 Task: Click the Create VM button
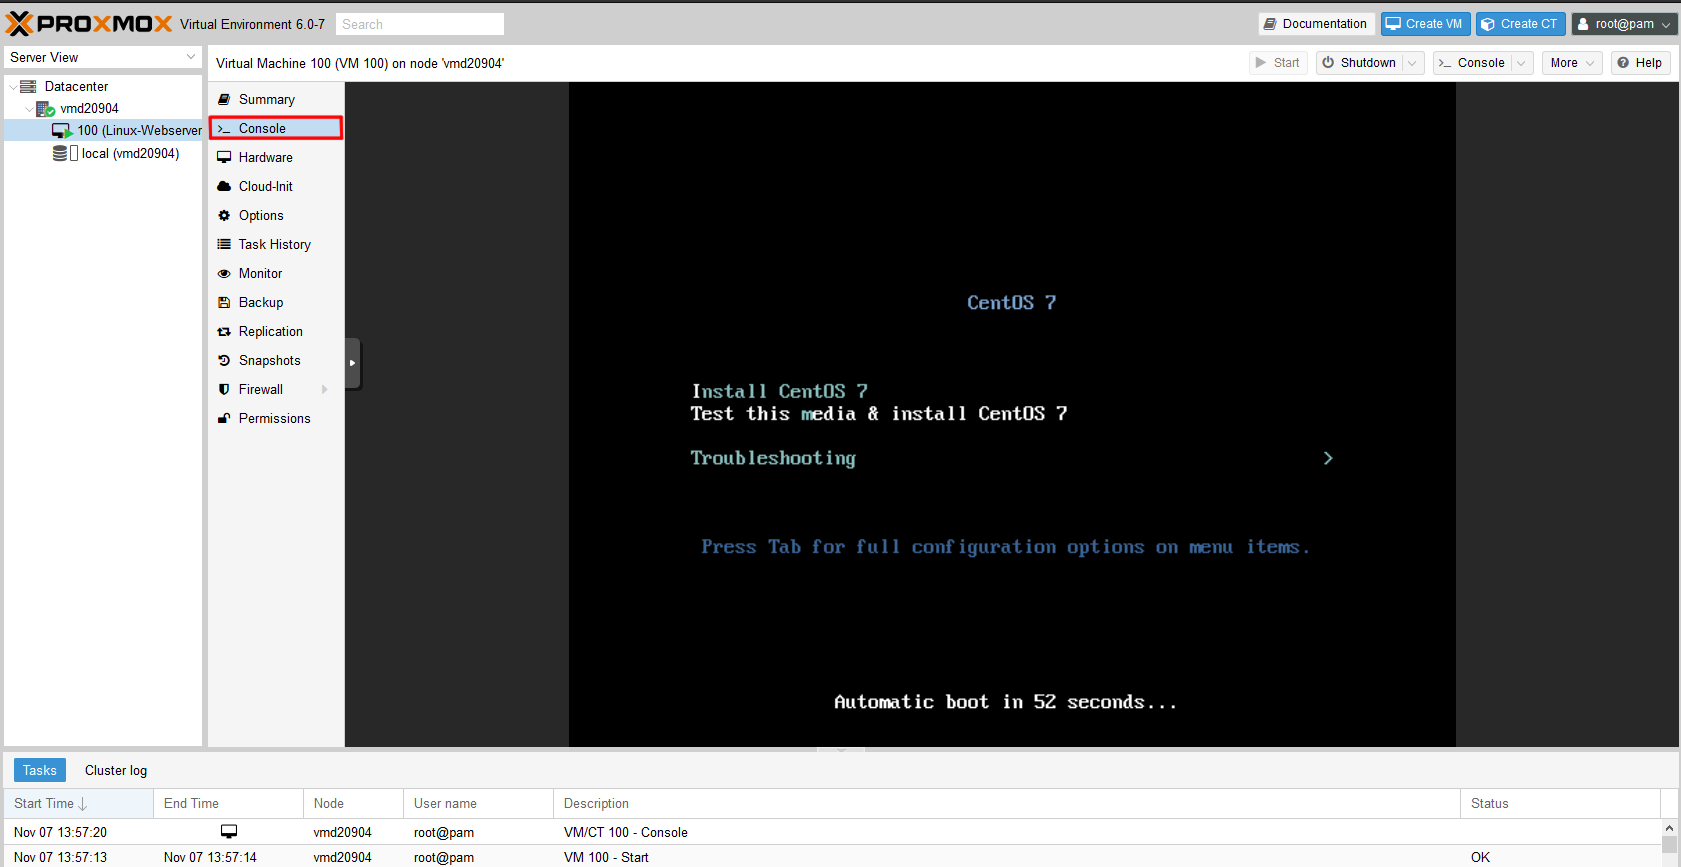[1424, 24]
